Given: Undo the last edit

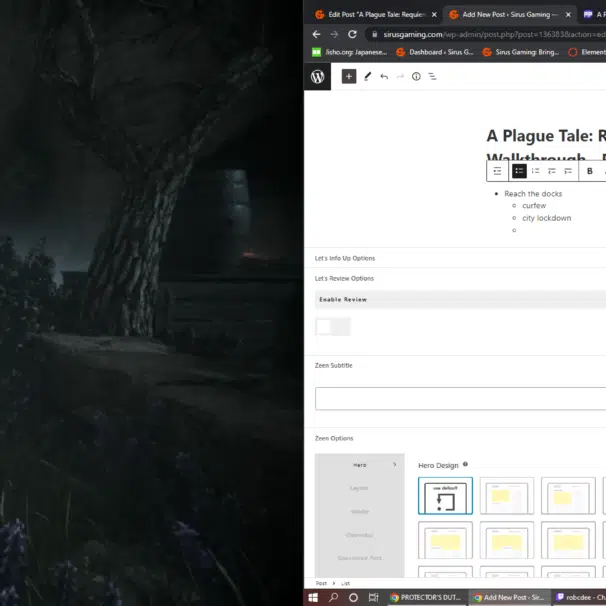Looking at the screenshot, I should 384,77.
